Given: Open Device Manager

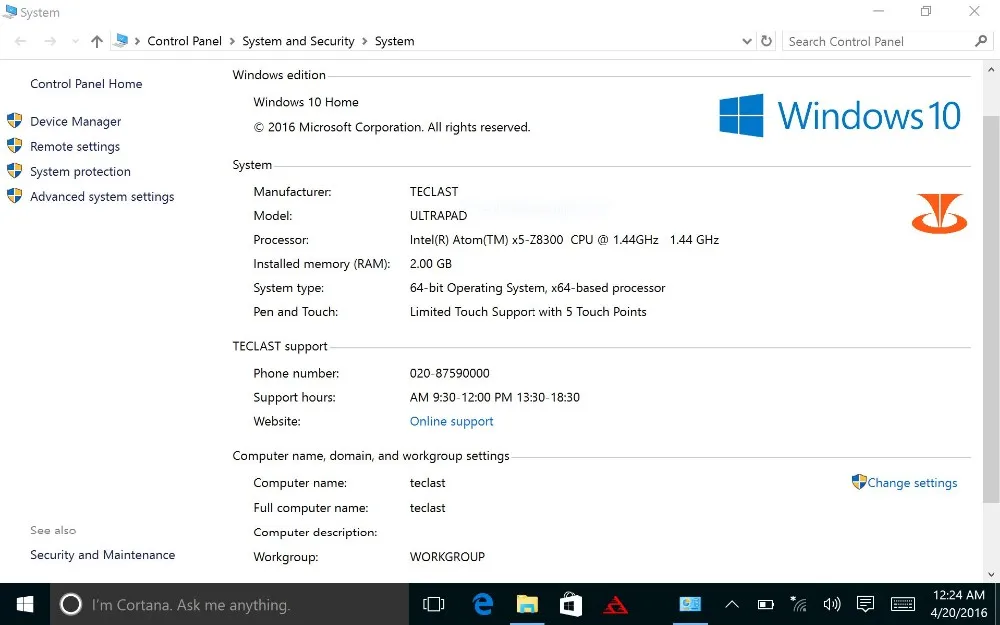Looking at the screenshot, I should (x=75, y=121).
